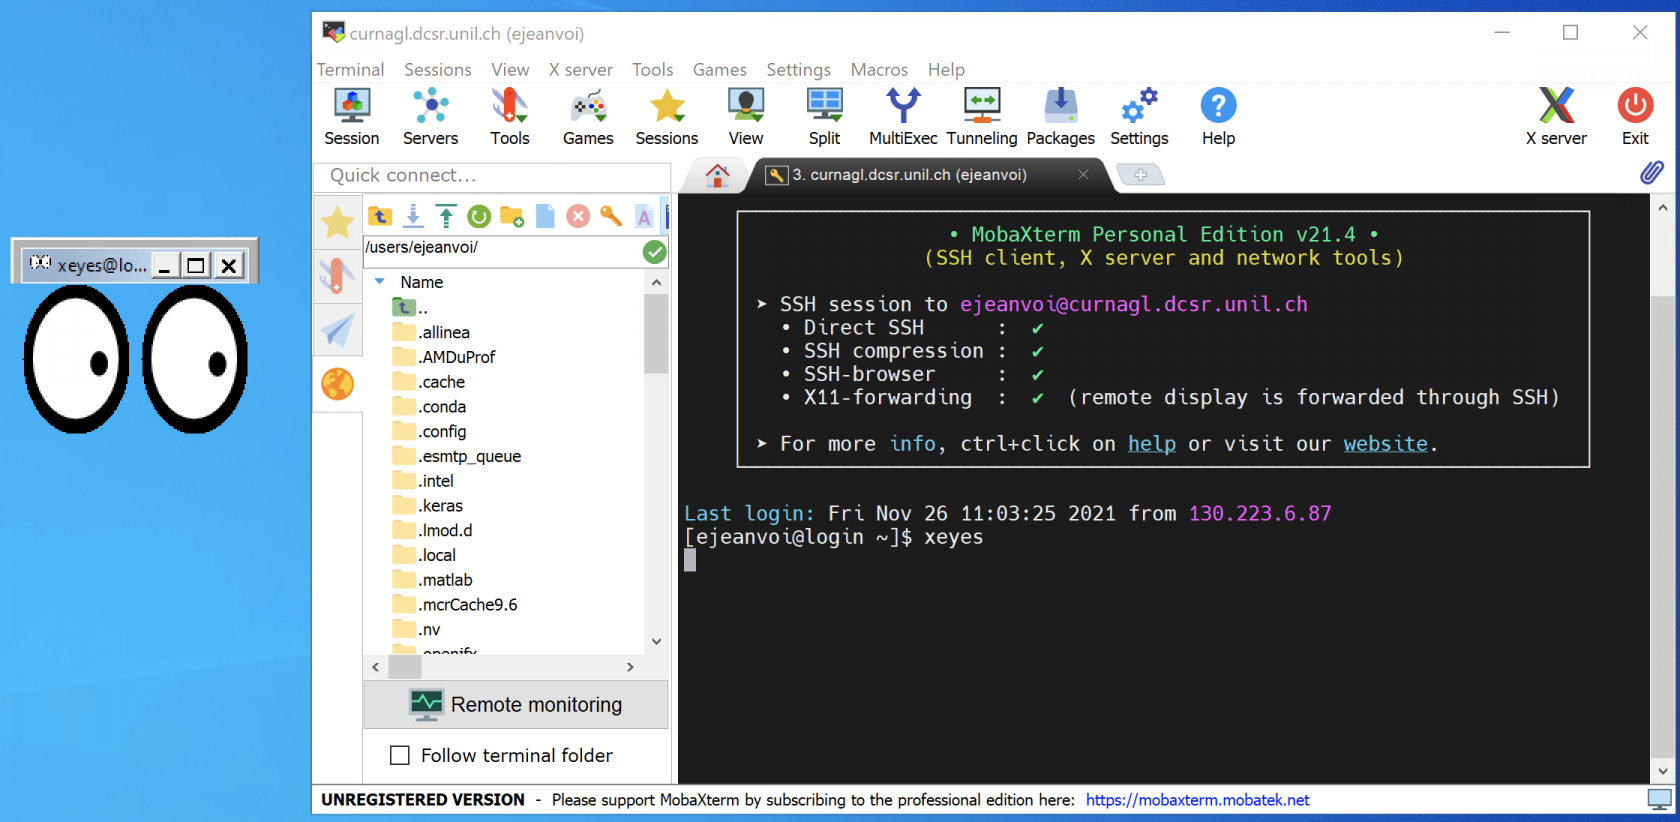This screenshot has width=1680, height=822.
Task: Click the Split terminal icon
Action: point(824,117)
